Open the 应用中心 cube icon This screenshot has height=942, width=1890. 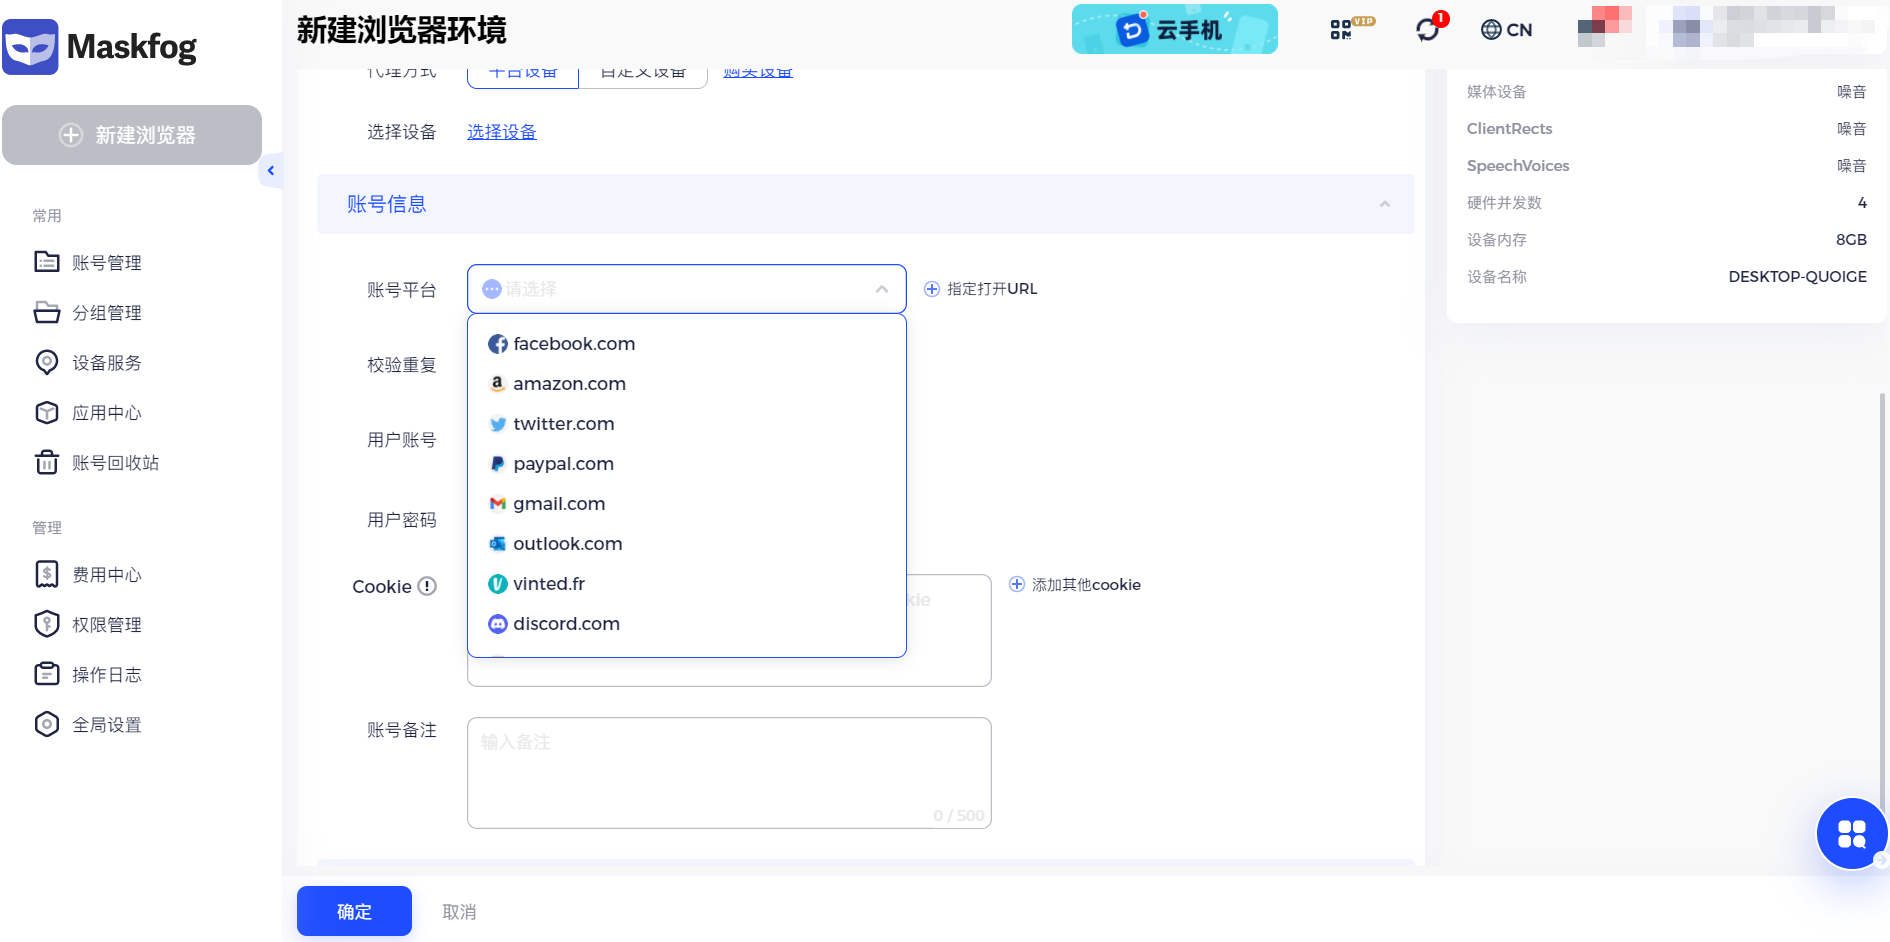pyautogui.click(x=47, y=412)
